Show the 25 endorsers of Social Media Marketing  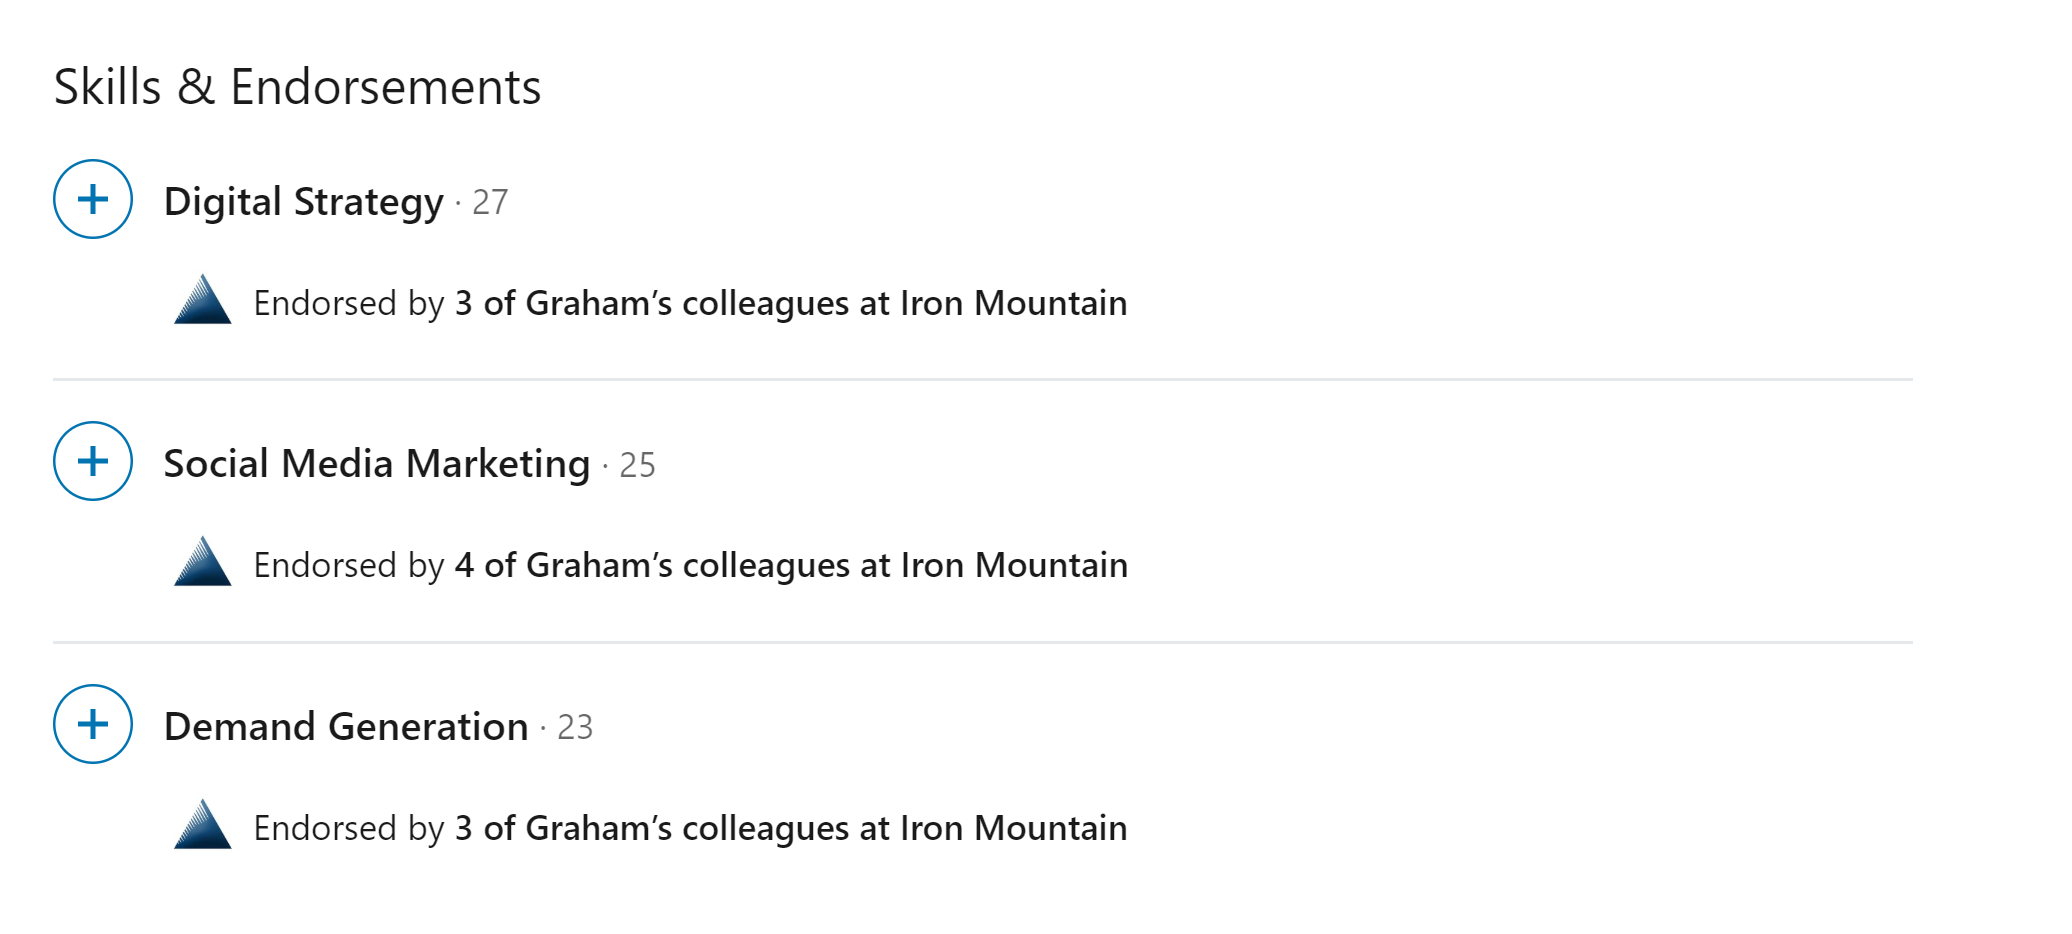[637, 465]
